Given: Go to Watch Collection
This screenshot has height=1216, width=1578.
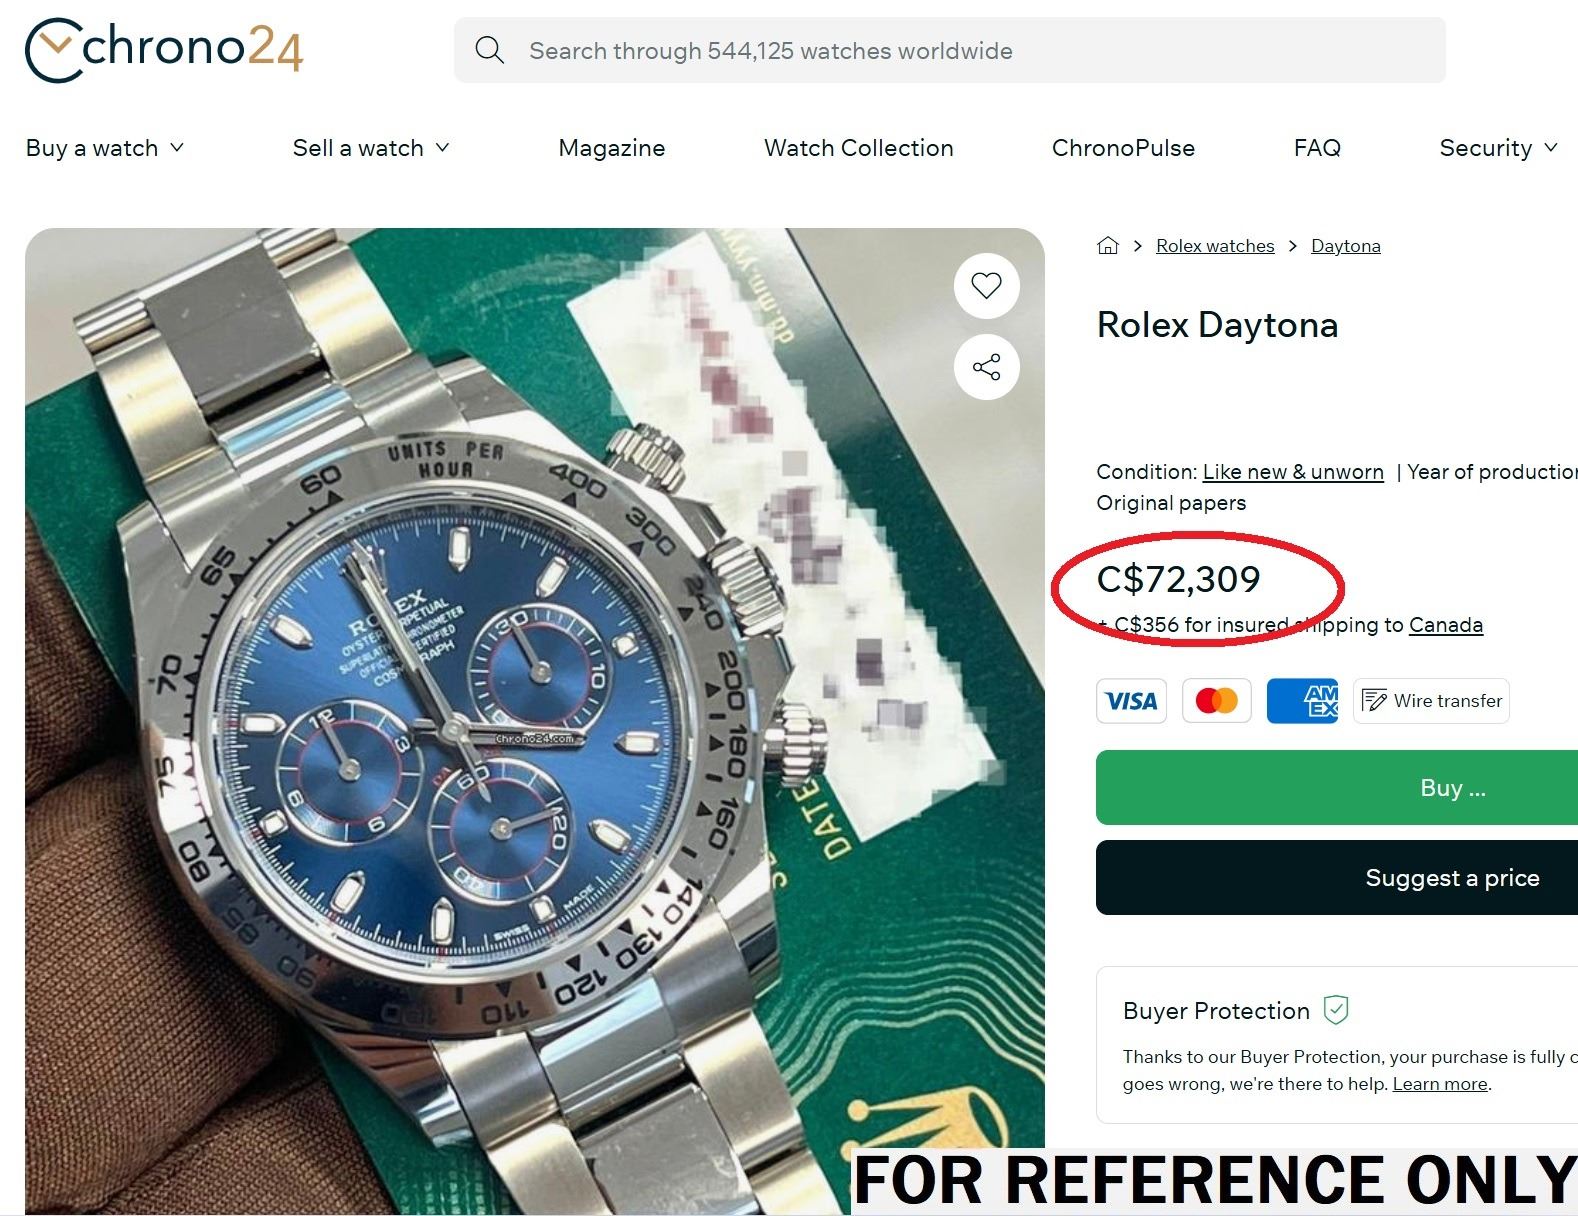Looking at the screenshot, I should coord(858,148).
